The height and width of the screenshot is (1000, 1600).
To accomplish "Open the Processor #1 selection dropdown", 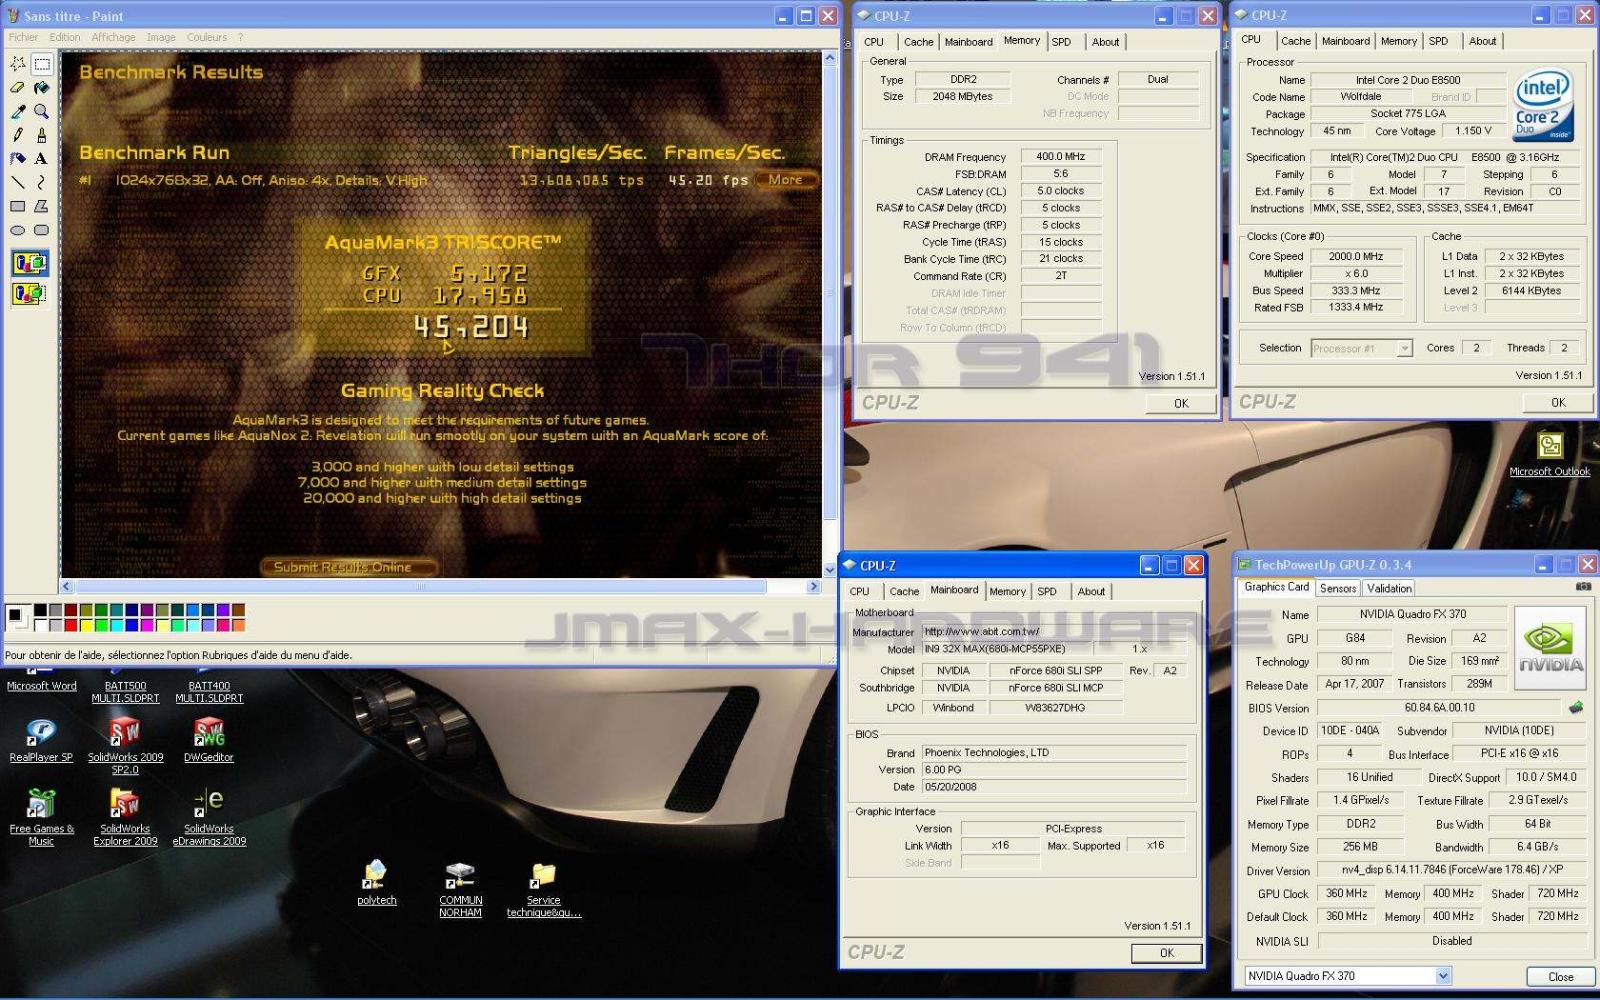I will tap(1404, 348).
